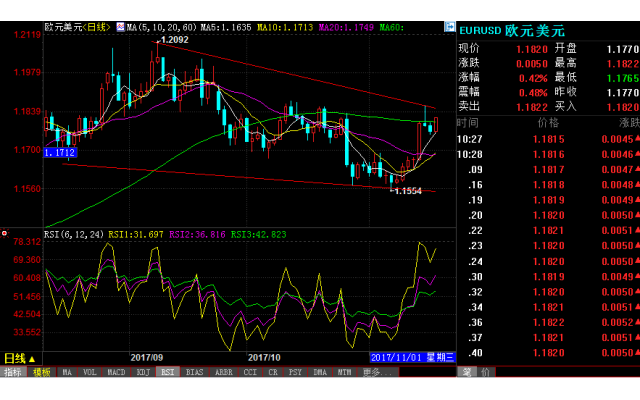Select the BIAS indicator tab
This screenshot has width=640, height=400.
(194, 372)
